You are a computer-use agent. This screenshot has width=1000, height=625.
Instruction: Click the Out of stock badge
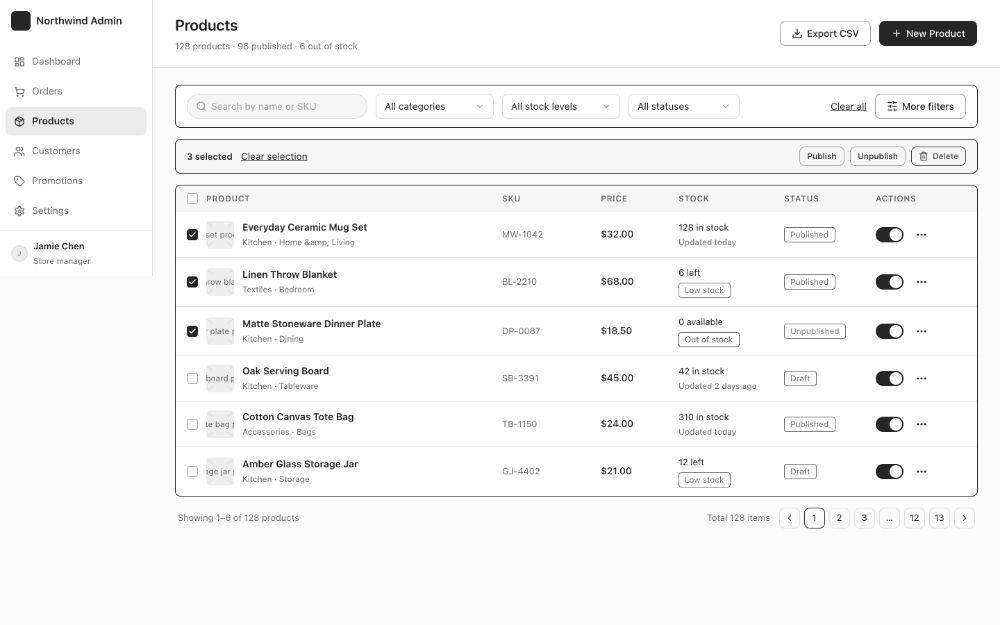pos(709,340)
